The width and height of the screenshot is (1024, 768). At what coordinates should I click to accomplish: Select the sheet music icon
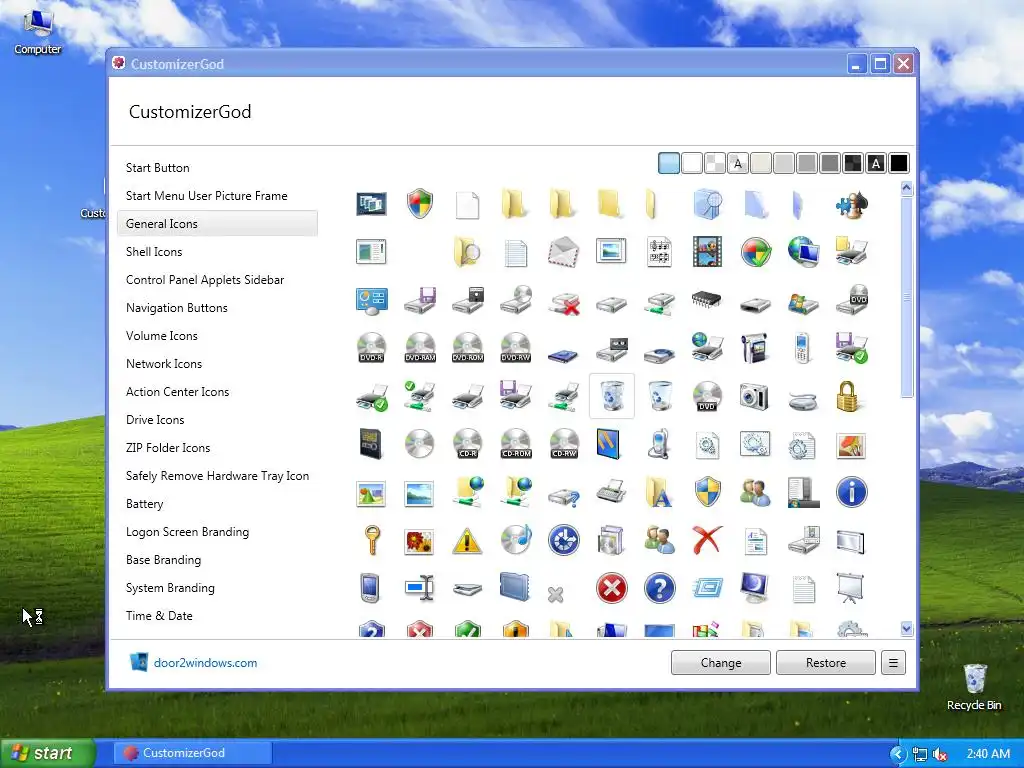tap(659, 252)
